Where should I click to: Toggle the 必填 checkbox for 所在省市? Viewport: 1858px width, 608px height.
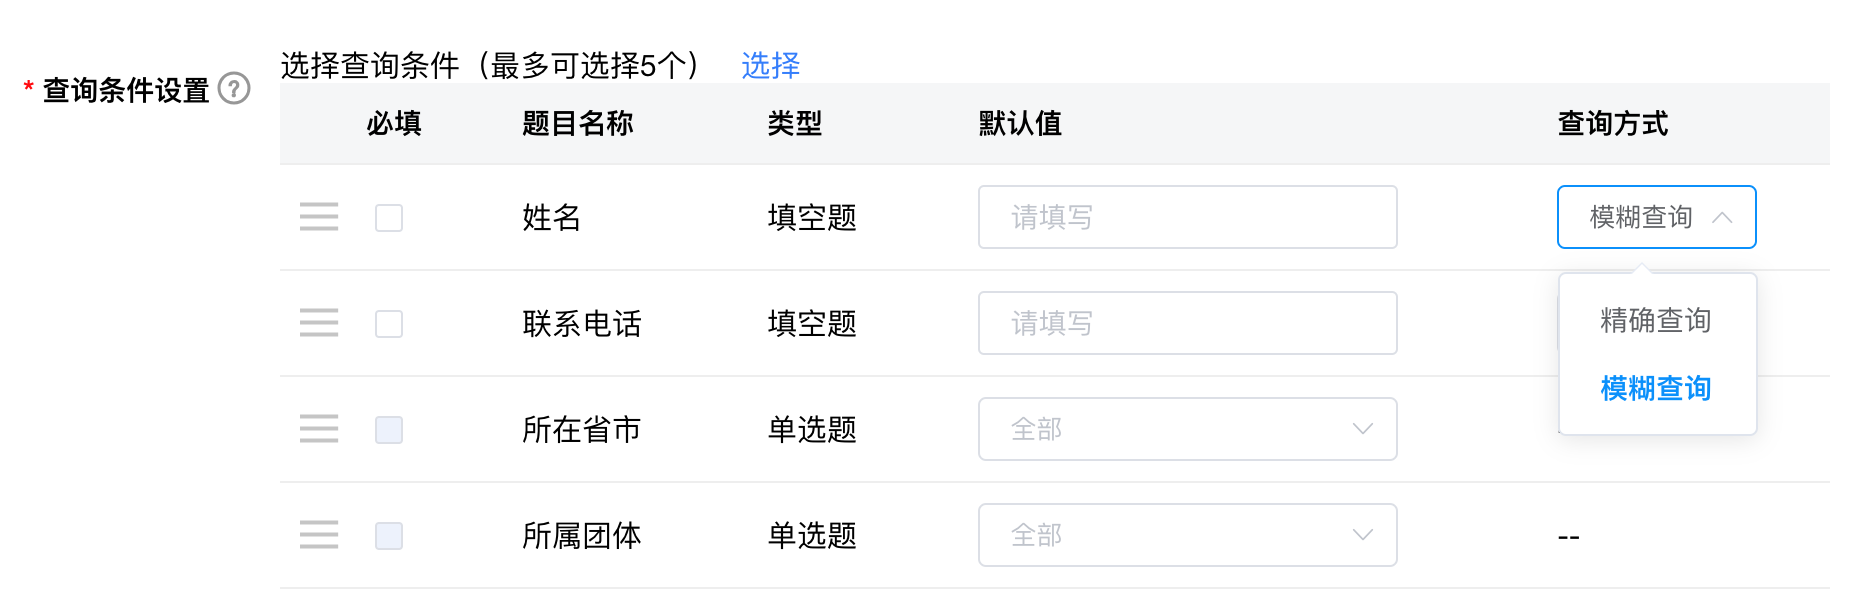389,430
